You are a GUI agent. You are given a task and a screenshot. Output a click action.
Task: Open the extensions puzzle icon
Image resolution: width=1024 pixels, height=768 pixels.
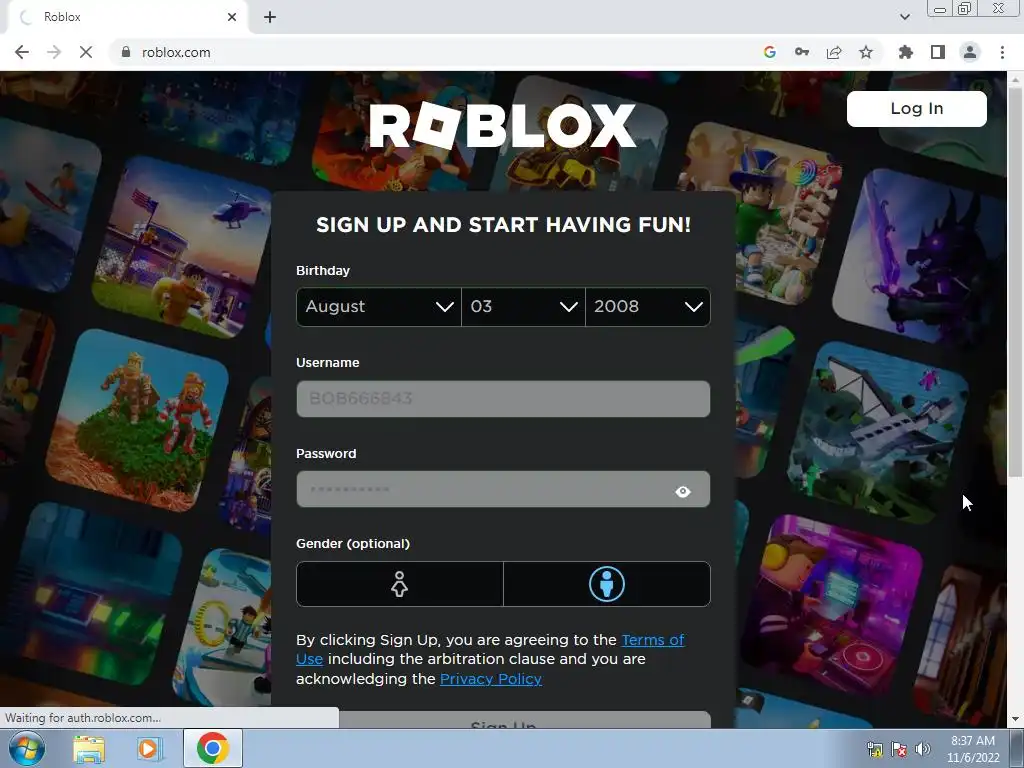coord(906,52)
